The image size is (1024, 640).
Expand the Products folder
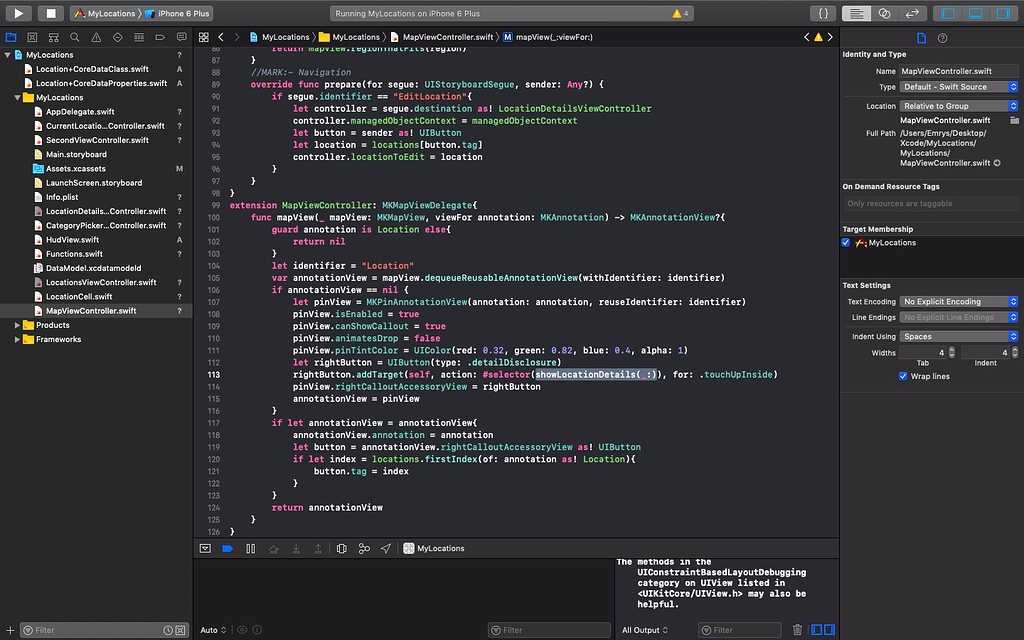(x=17, y=325)
